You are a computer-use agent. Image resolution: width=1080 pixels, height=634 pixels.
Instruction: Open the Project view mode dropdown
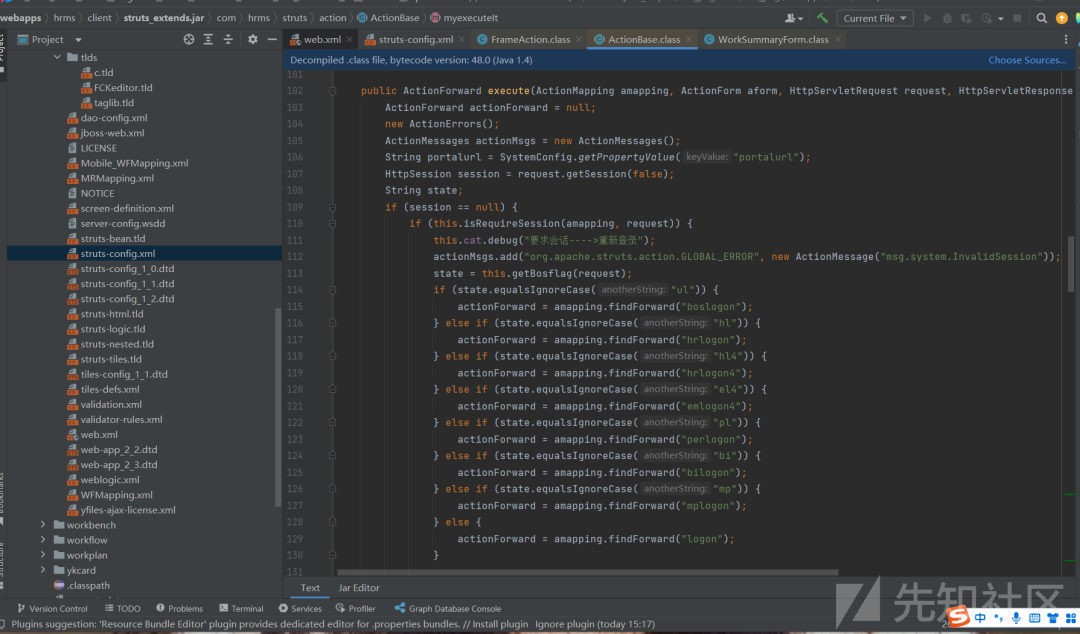[x=78, y=40]
